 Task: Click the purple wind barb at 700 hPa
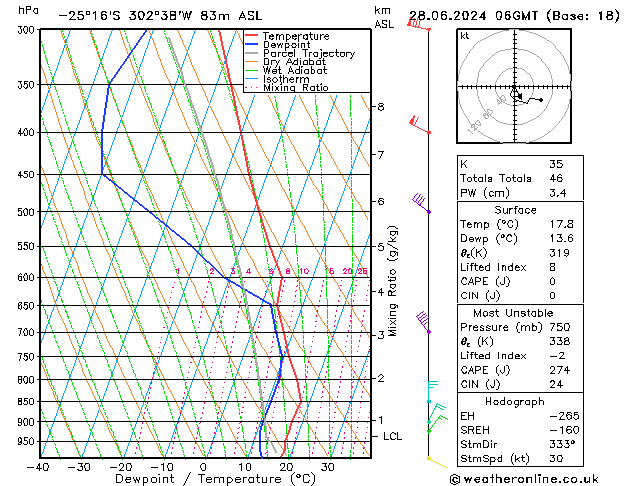[423, 322]
